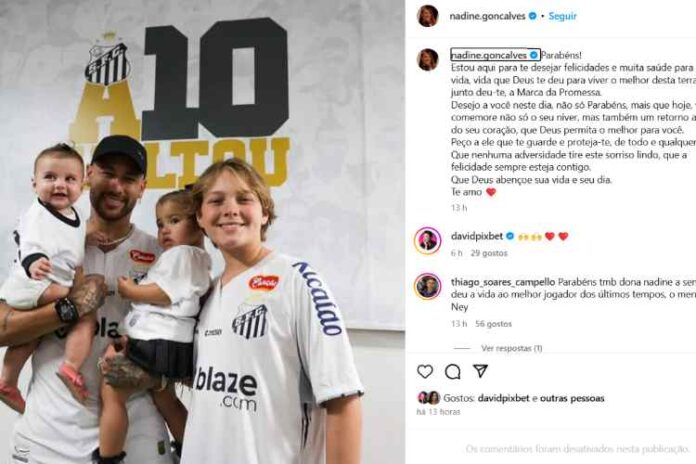Open thiago_soares_campello username link

[503, 282]
